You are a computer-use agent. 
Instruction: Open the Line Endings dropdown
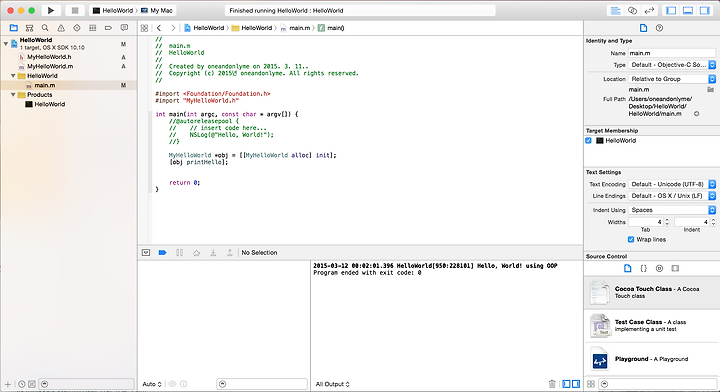(x=672, y=196)
